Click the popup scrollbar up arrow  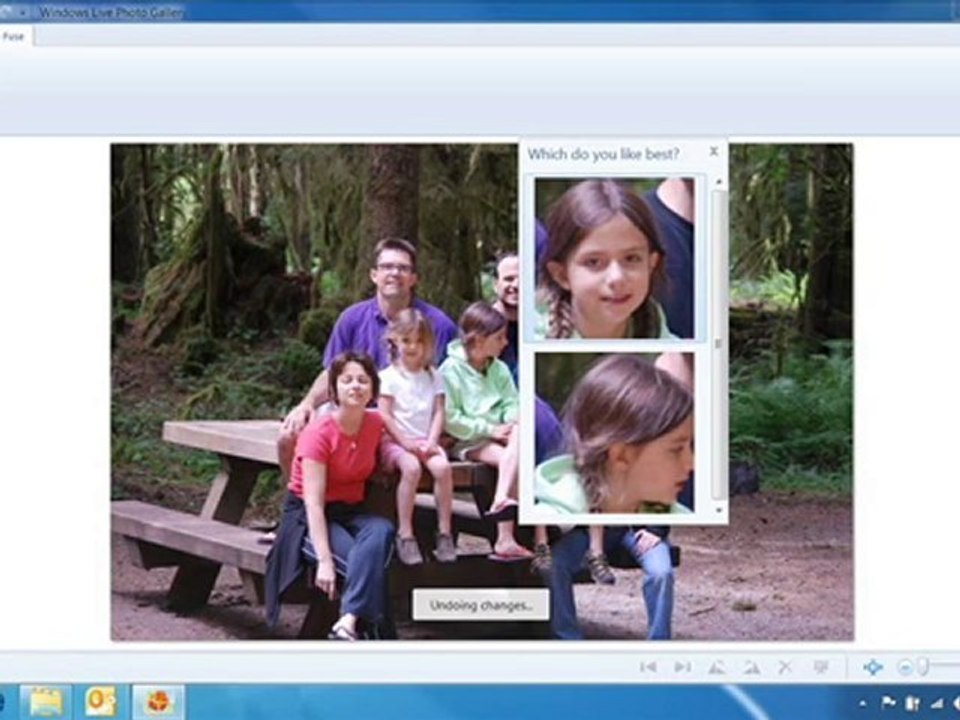point(719,182)
